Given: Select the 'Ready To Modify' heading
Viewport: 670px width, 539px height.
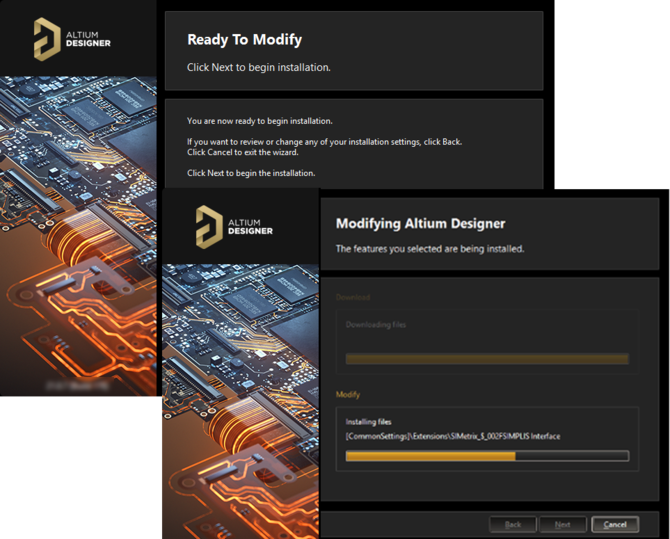Looking at the screenshot, I should 244,41.
